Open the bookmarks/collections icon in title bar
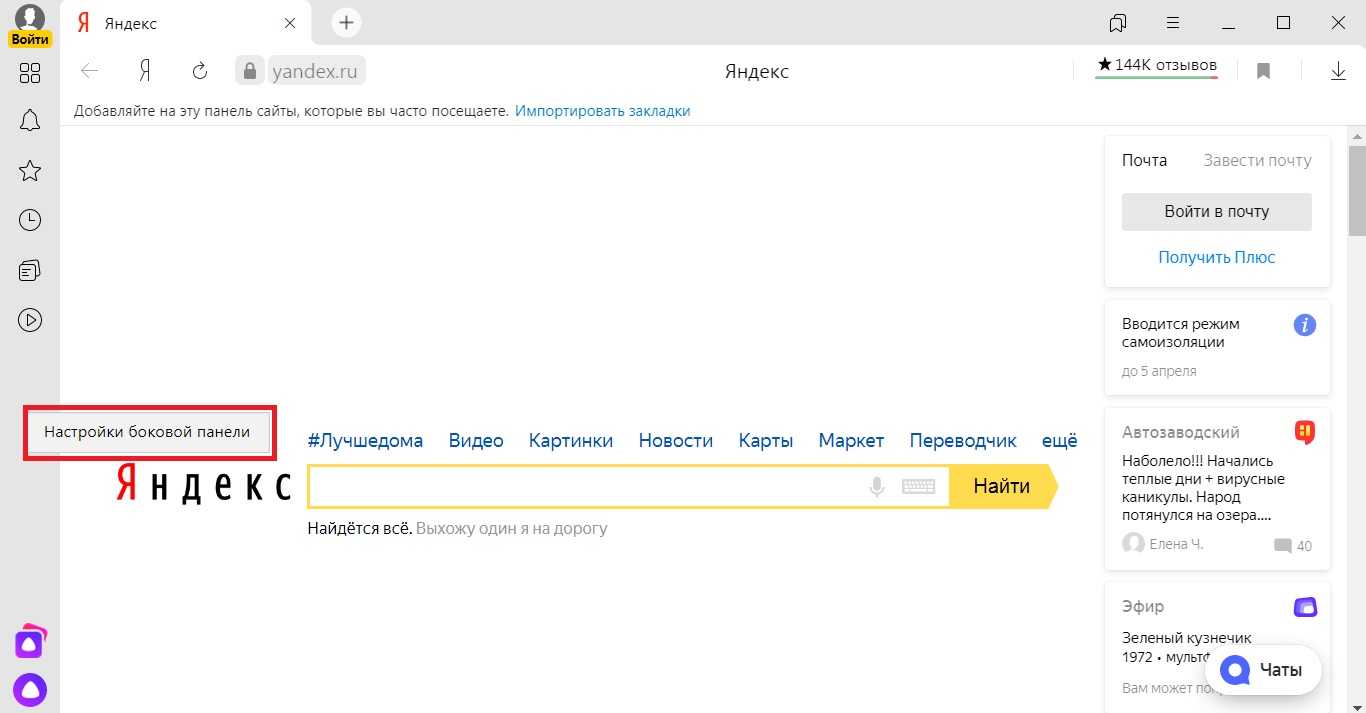This screenshot has width=1366, height=713. pyautogui.click(x=1118, y=22)
